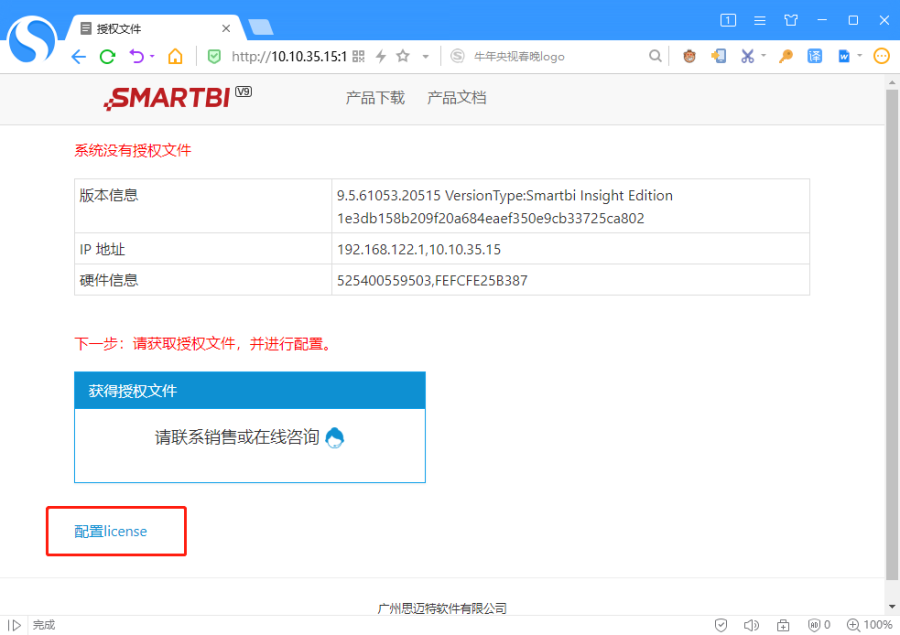Start a screenshot with the scissors icon
The image size is (900, 635).
(747, 56)
